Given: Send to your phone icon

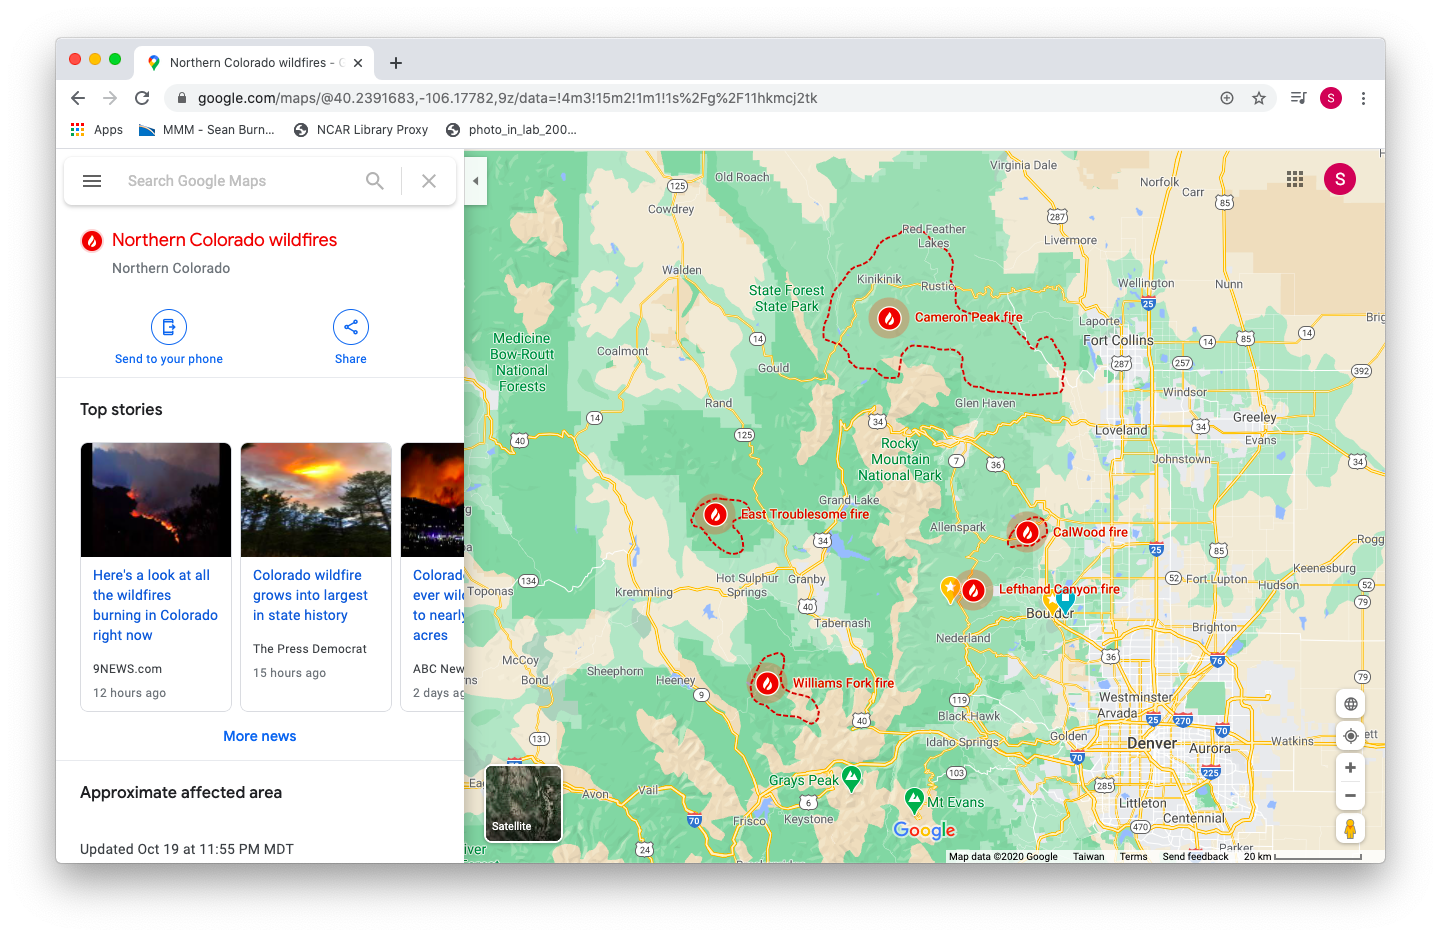Looking at the screenshot, I should coord(169,327).
